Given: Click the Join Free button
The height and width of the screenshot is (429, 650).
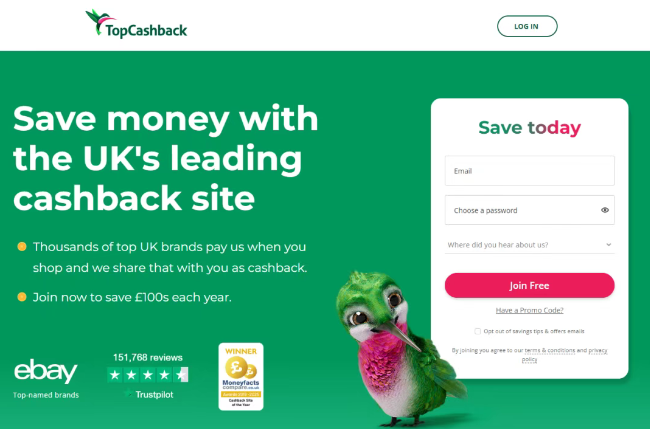Looking at the screenshot, I should pyautogui.click(x=529, y=285).
